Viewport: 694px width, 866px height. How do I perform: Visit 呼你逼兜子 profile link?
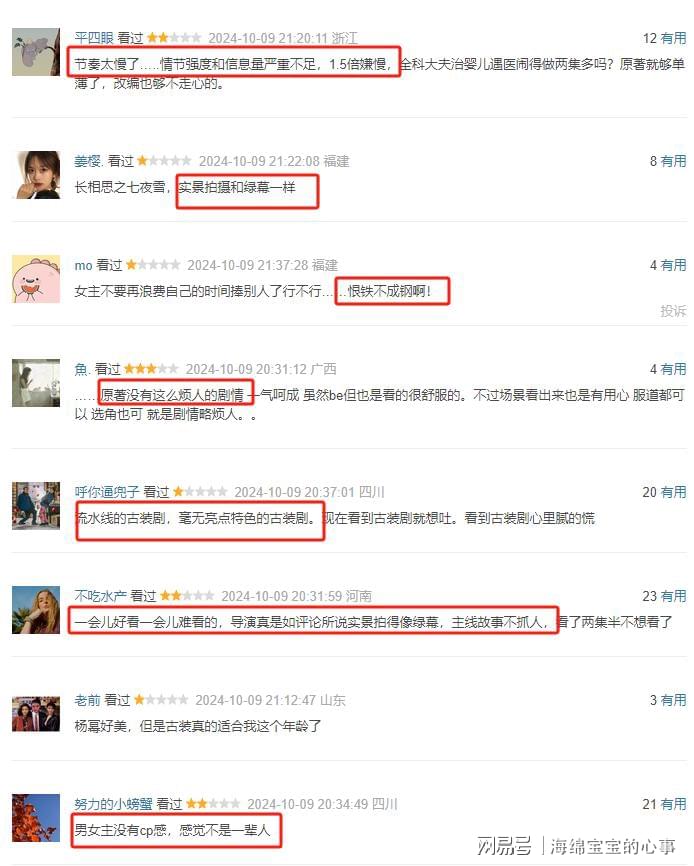click(107, 492)
